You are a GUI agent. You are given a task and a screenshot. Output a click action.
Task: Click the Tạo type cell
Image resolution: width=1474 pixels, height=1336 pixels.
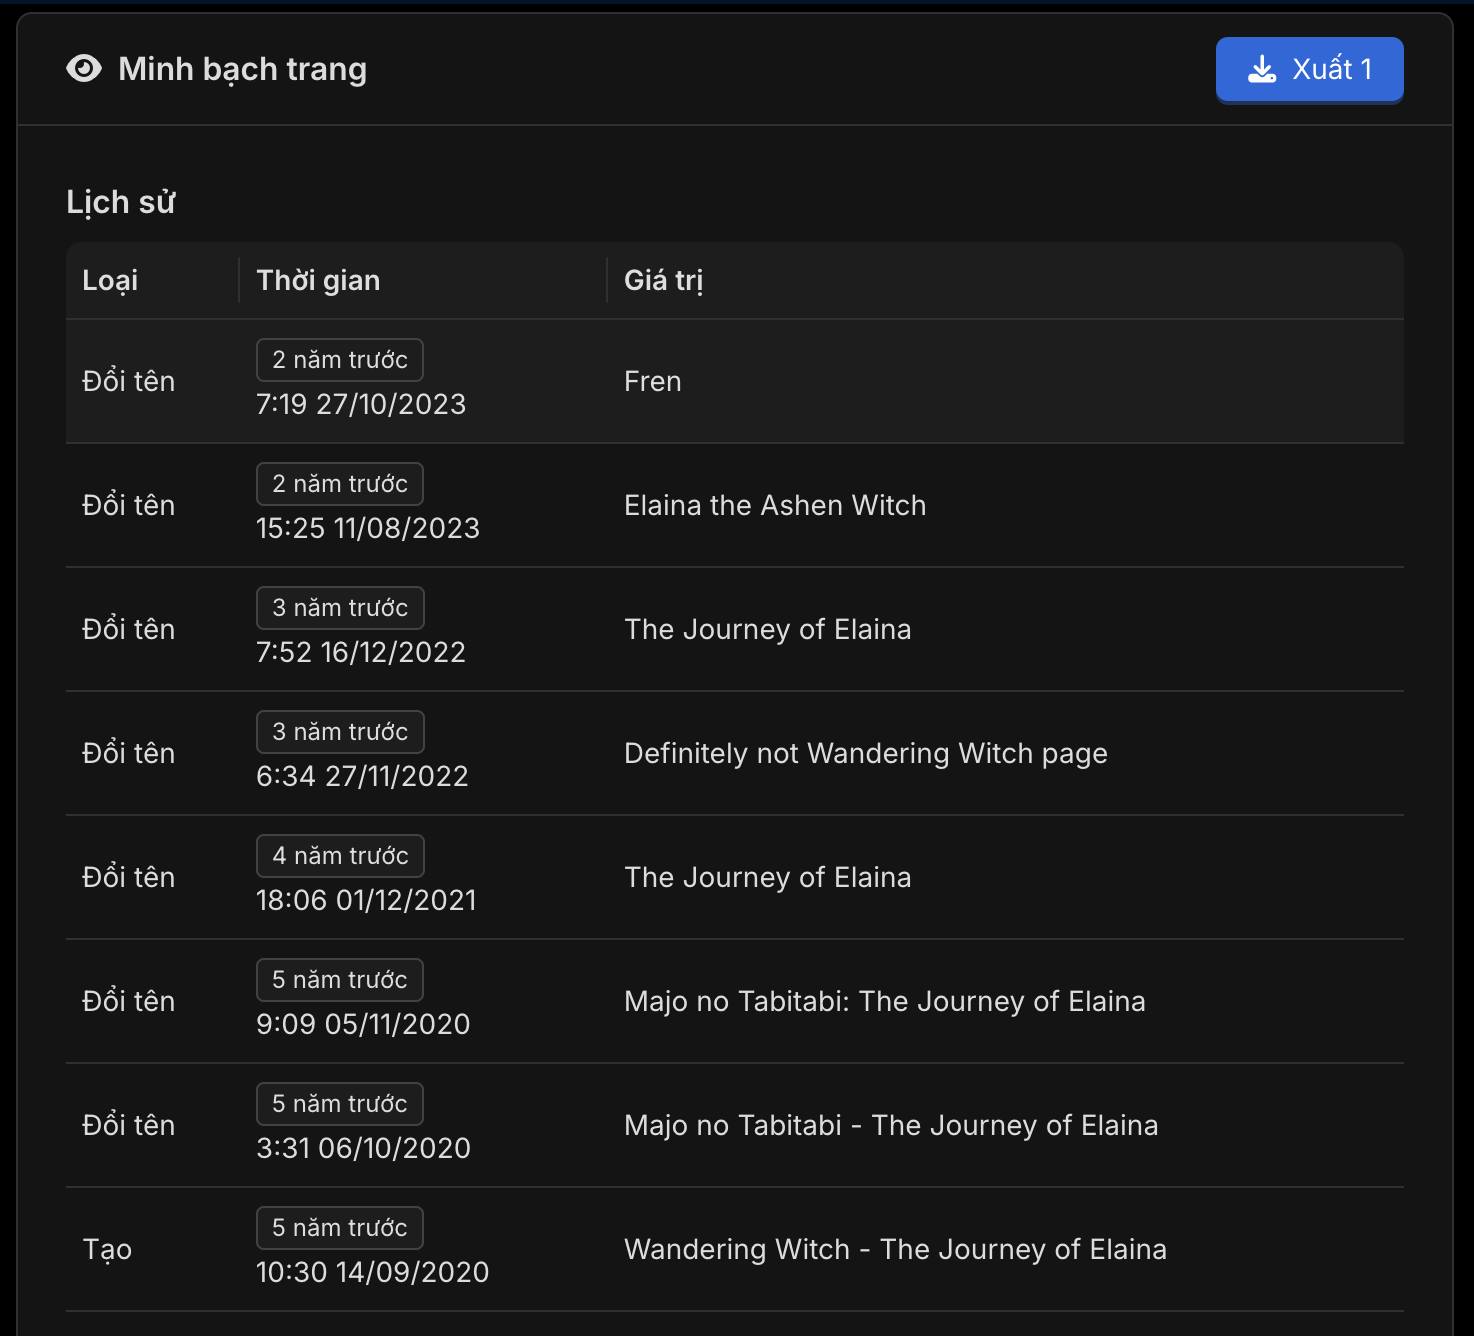[x=107, y=1249]
